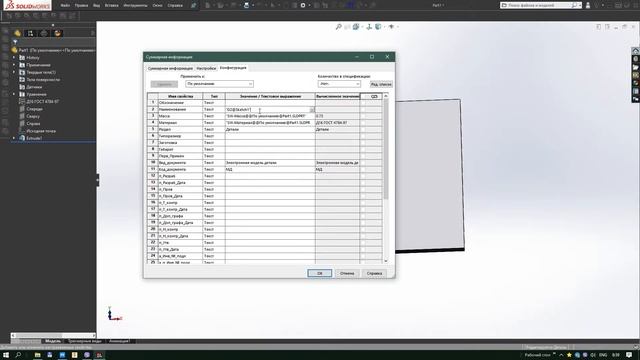Open the value dropdown arrow in Наименование row
The height and width of the screenshot is (360, 640).
coord(312,110)
